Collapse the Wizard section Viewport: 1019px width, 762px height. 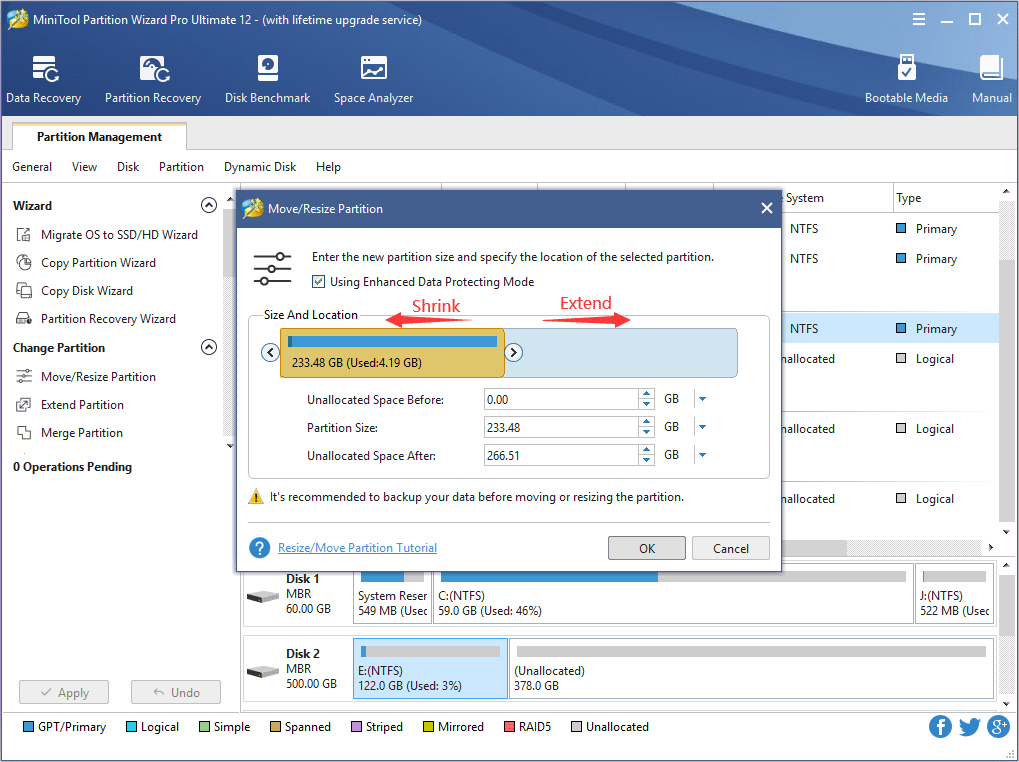click(x=209, y=204)
